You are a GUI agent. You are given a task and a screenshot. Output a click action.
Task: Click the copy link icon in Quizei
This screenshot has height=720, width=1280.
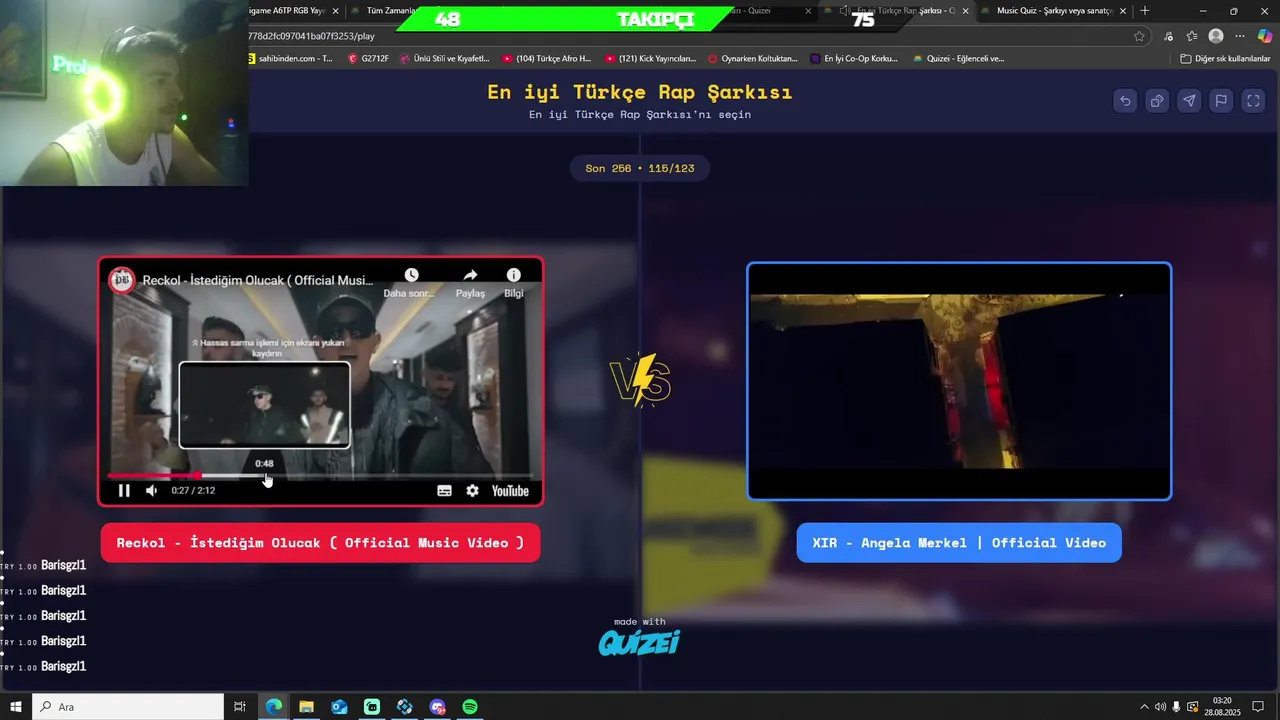point(1157,100)
